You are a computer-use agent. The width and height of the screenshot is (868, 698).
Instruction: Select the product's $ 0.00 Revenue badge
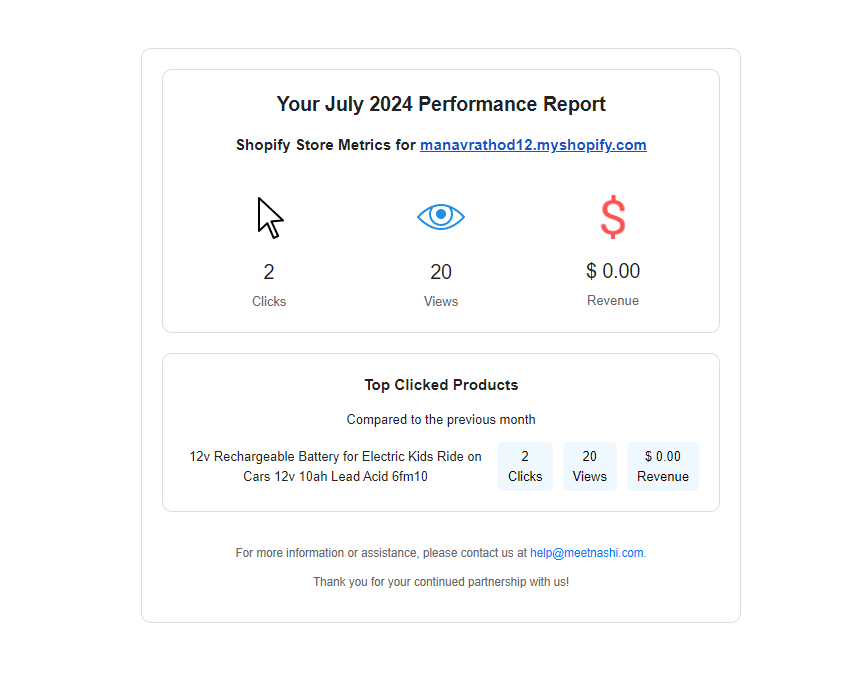pos(663,467)
